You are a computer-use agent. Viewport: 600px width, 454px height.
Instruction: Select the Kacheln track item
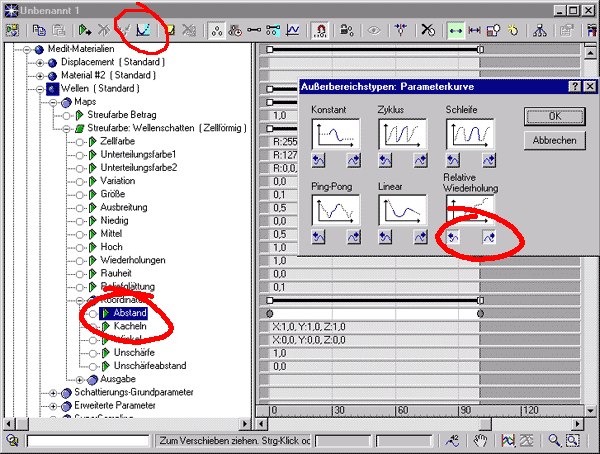coord(131,326)
